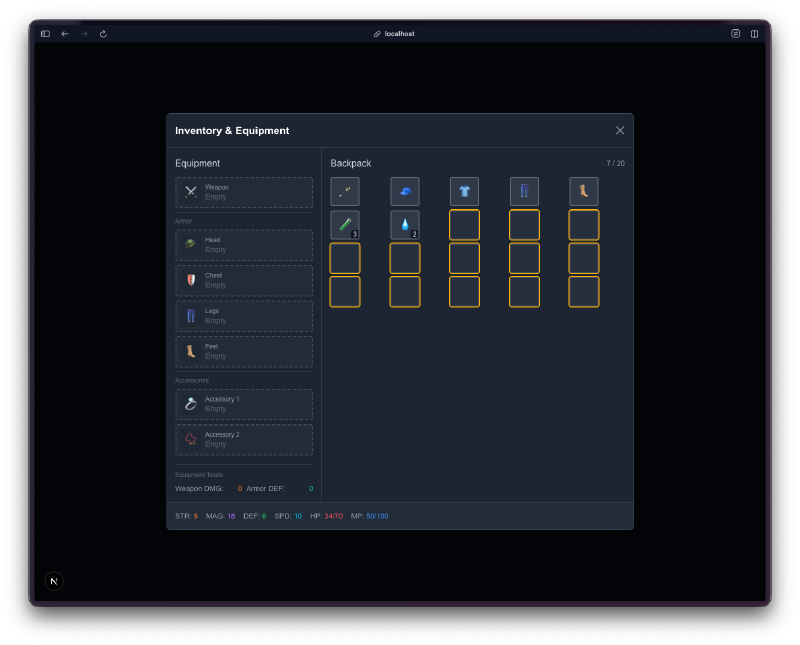The image size is (800, 645).
Task: Click the blue cap item in the backpack
Action: [x=405, y=191]
